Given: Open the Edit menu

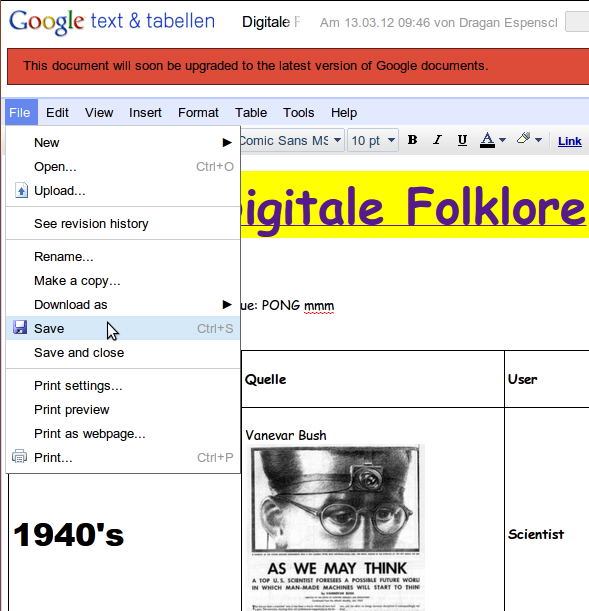Looking at the screenshot, I should tap(57, 113).
